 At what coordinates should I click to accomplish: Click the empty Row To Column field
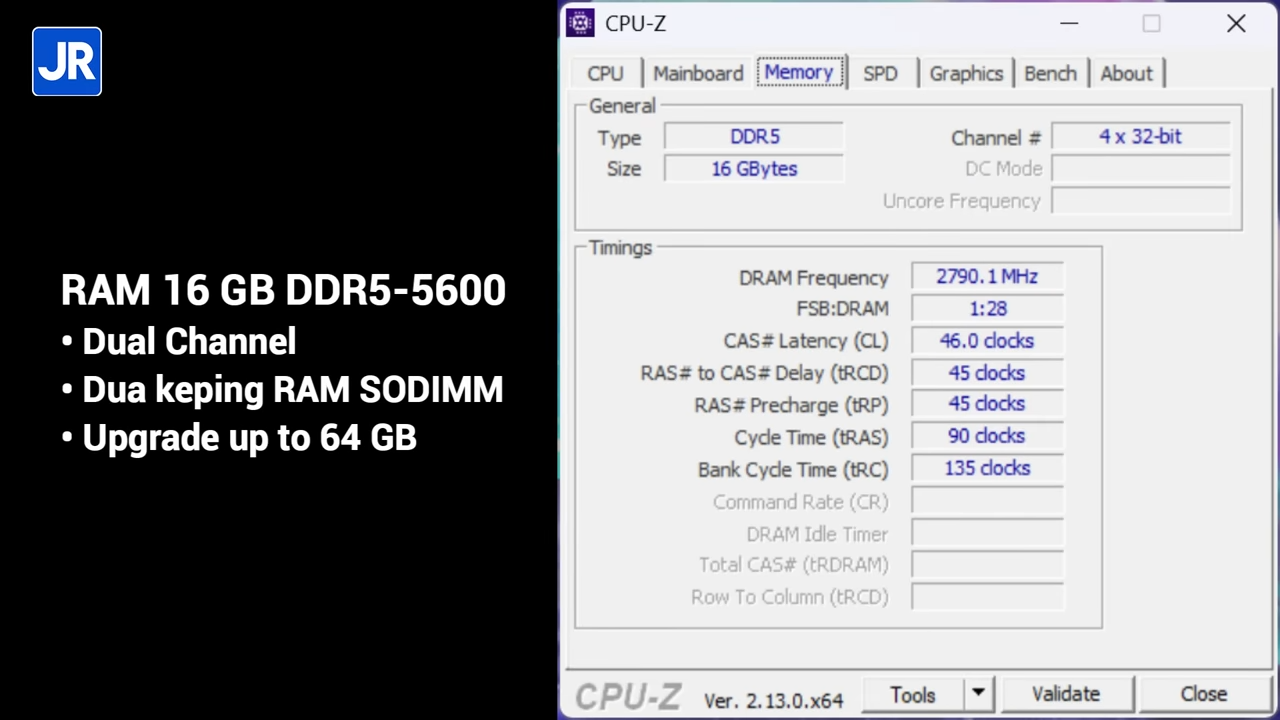pos(987,597)
